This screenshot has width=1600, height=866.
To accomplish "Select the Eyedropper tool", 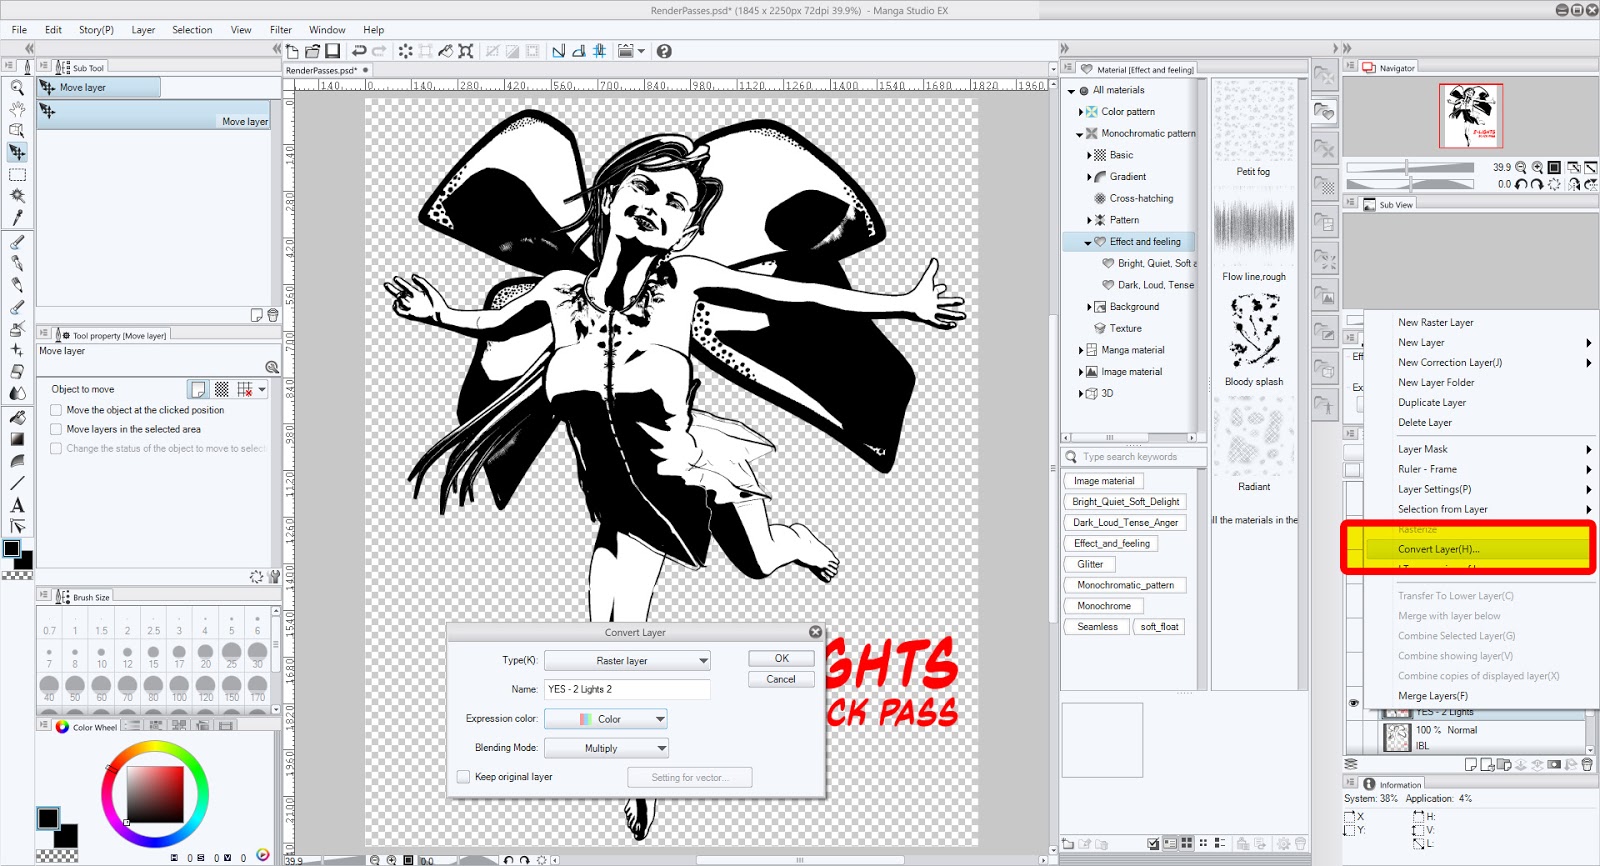I will coord(17,218).
